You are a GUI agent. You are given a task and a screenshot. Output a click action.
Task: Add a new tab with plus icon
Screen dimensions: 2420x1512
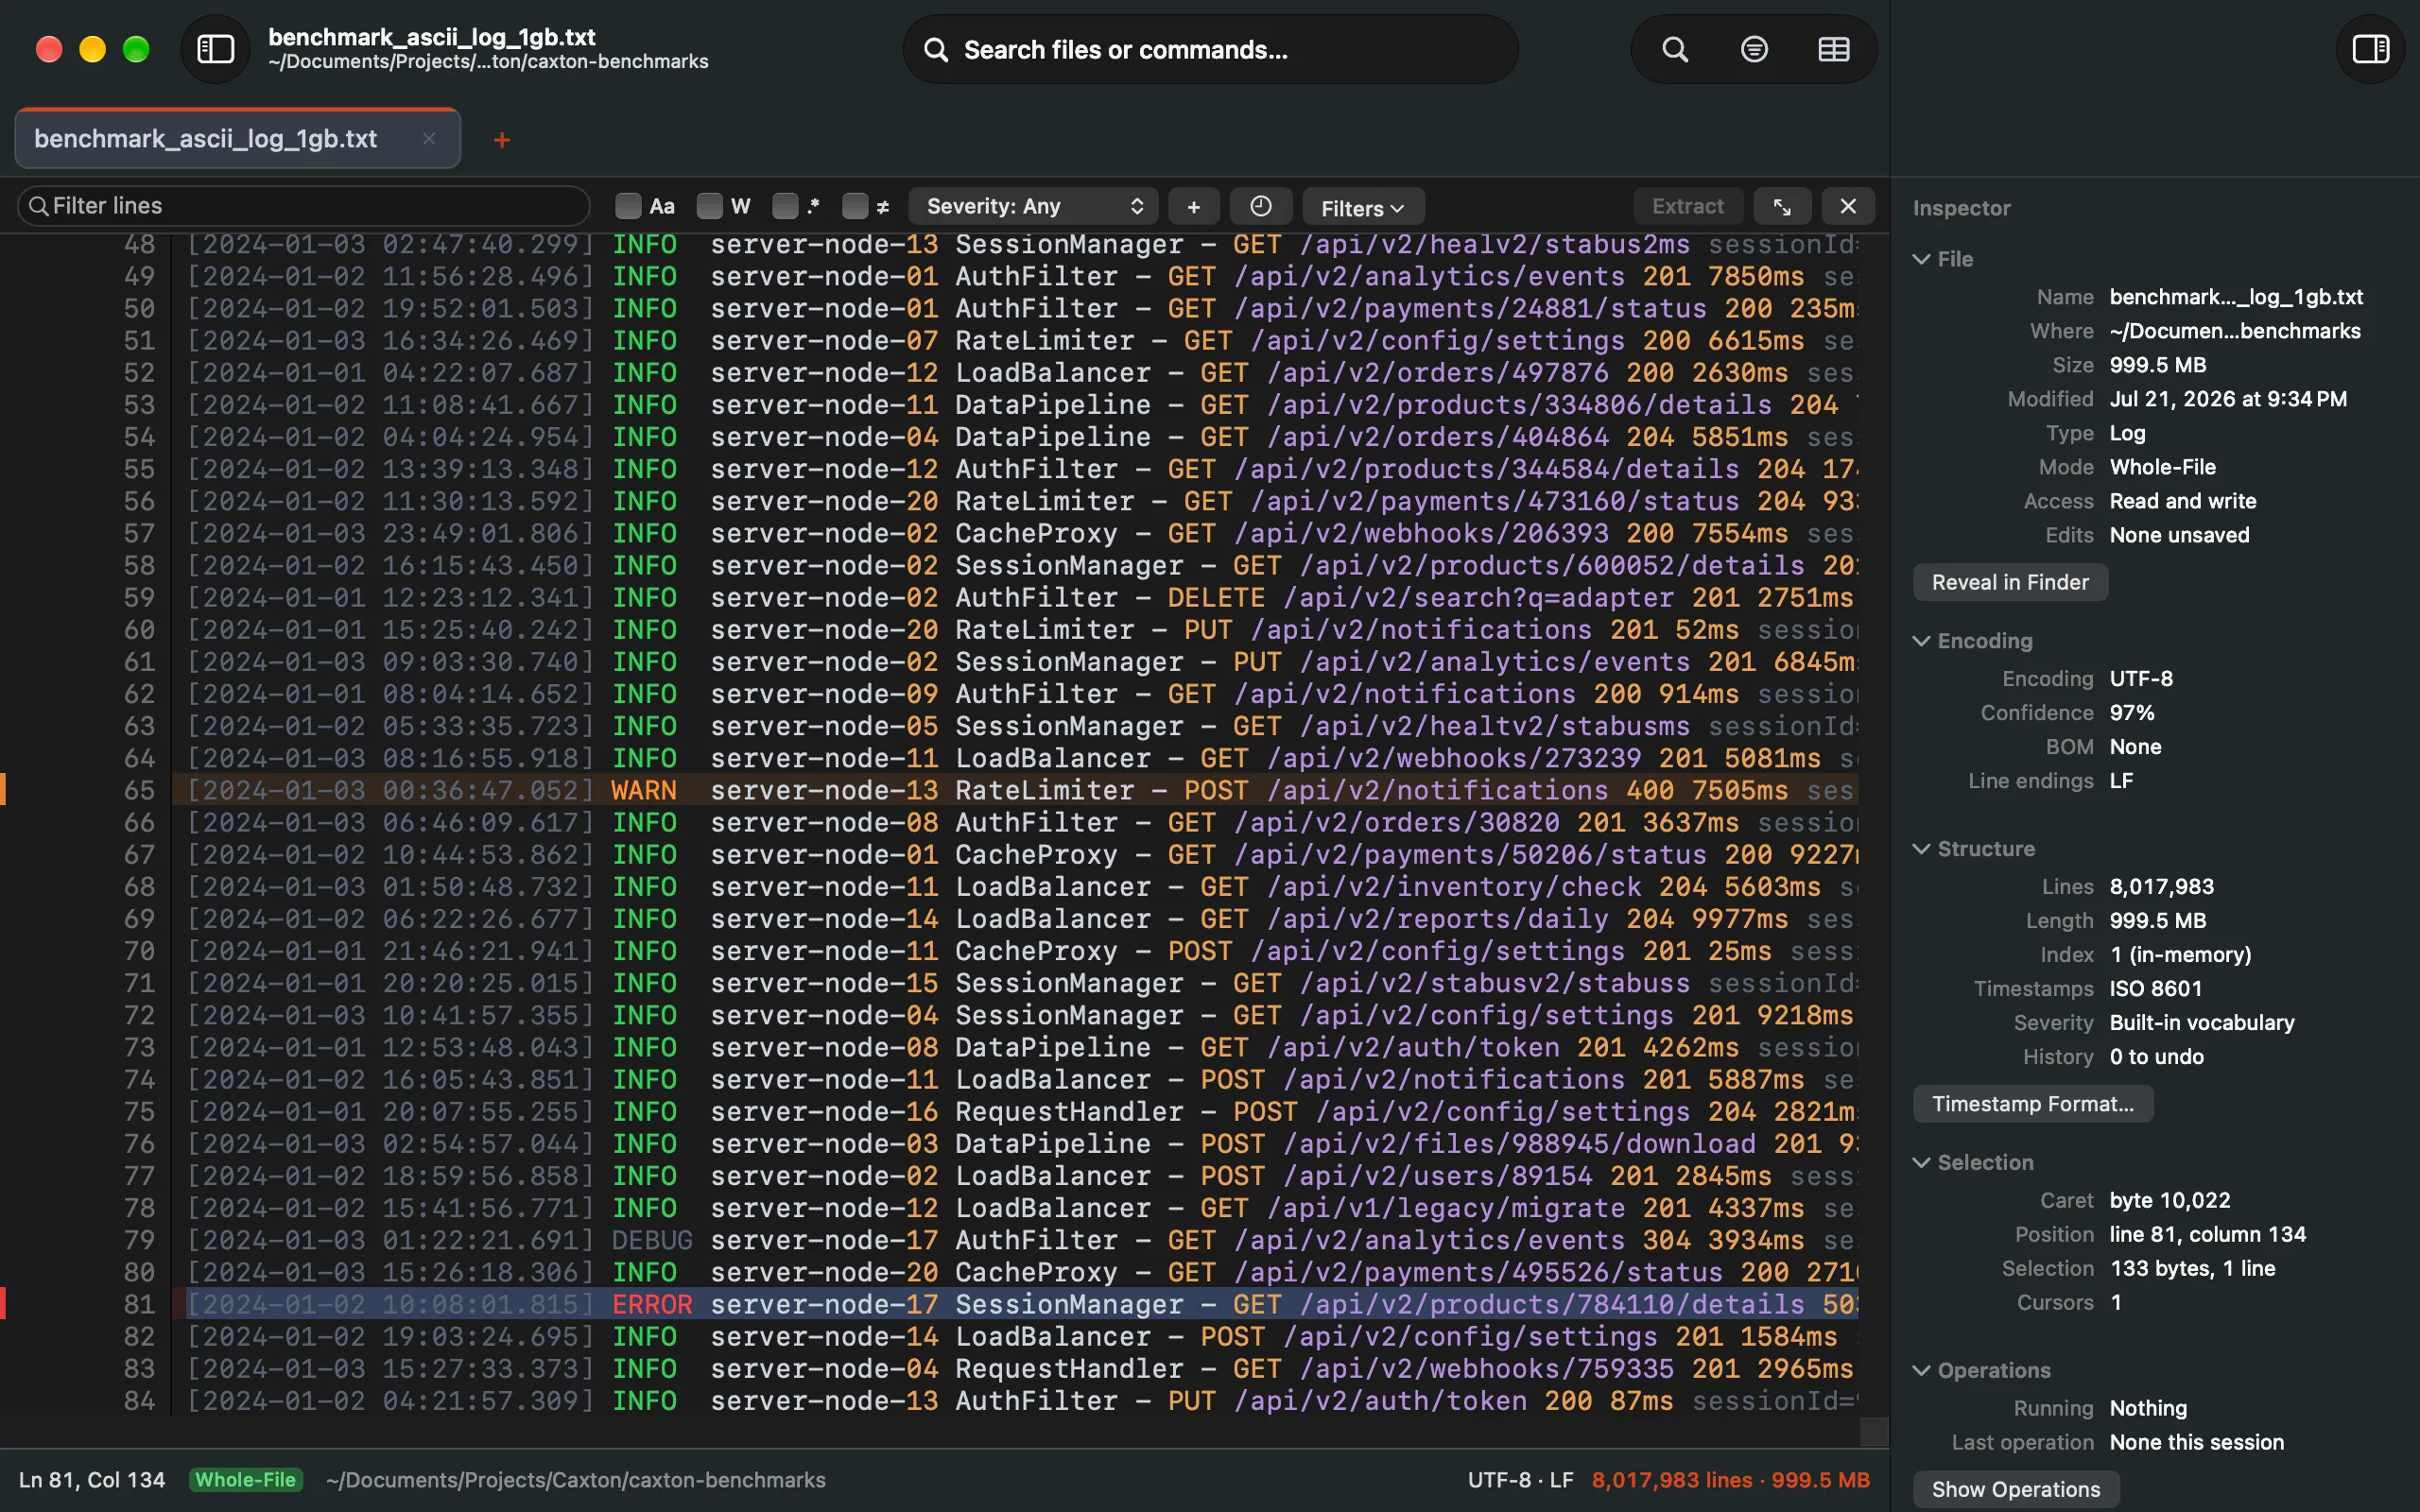(x=502, y=140)
